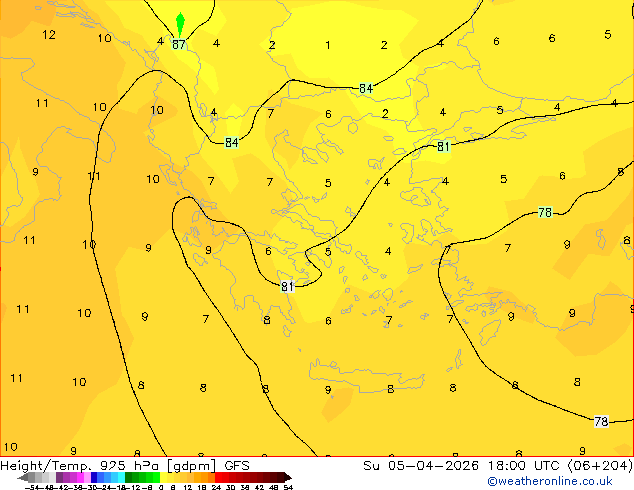634x490 pixels.
Task: Click the dark maroon right arrow end of the scale
Action: coord(288,478)
